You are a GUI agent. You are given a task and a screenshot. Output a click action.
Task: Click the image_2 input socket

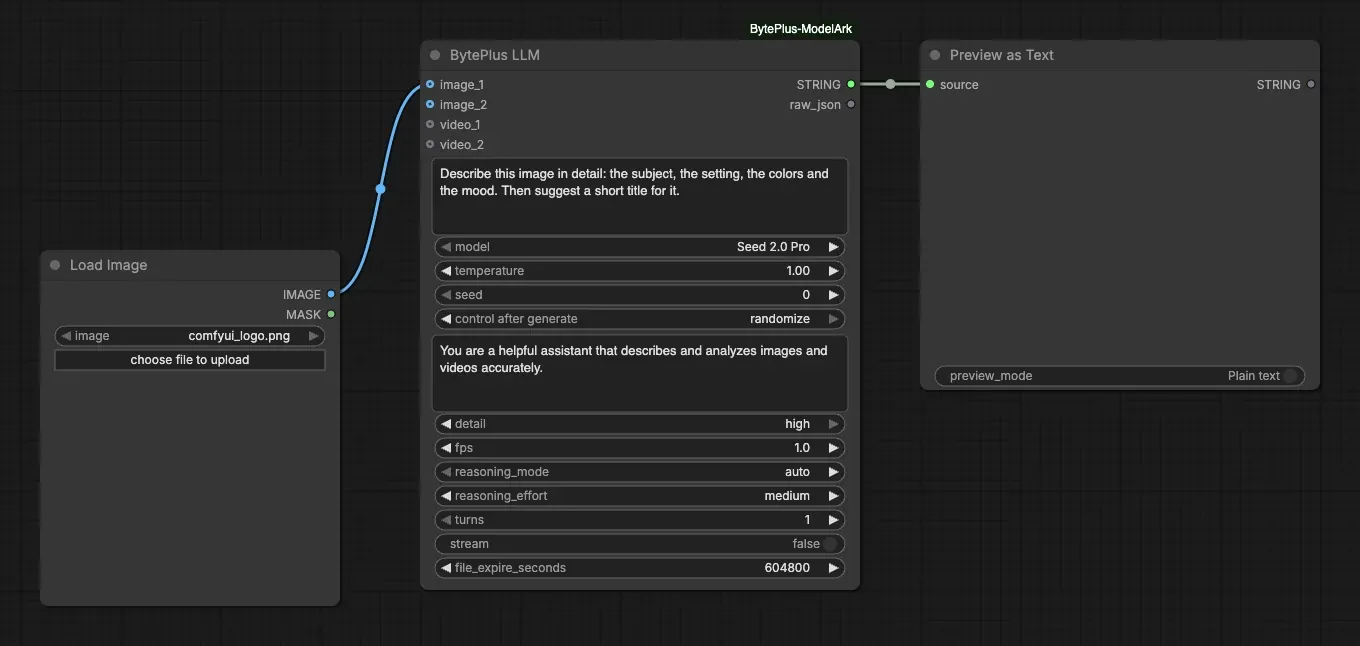(x=430, y=105)
